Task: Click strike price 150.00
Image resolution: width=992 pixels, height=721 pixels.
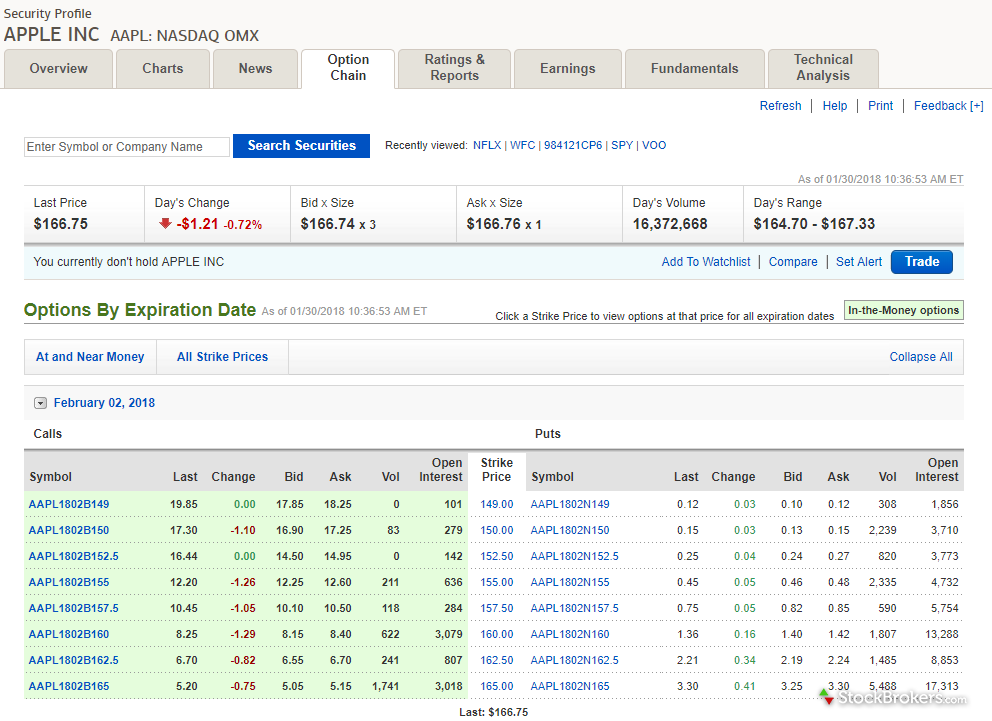Action: click(x=497, y=530)
